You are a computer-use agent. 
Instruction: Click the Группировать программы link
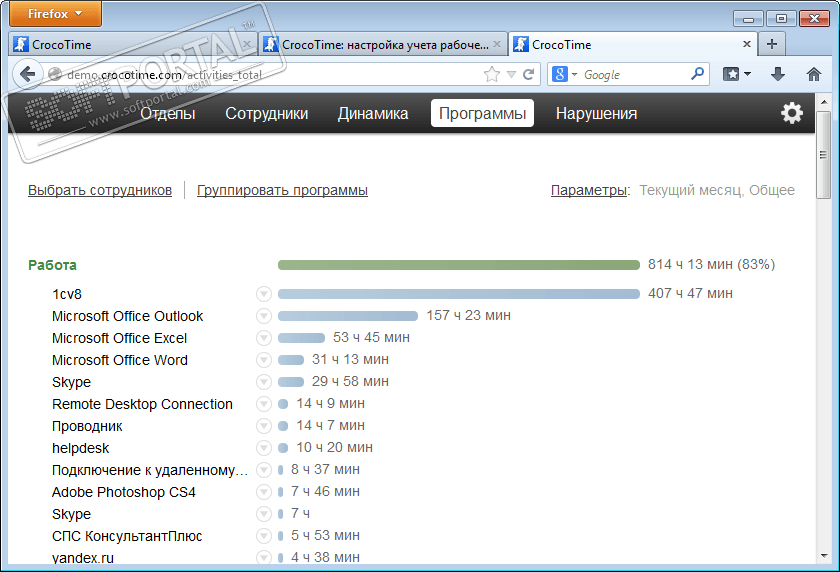tap(282, 190)
